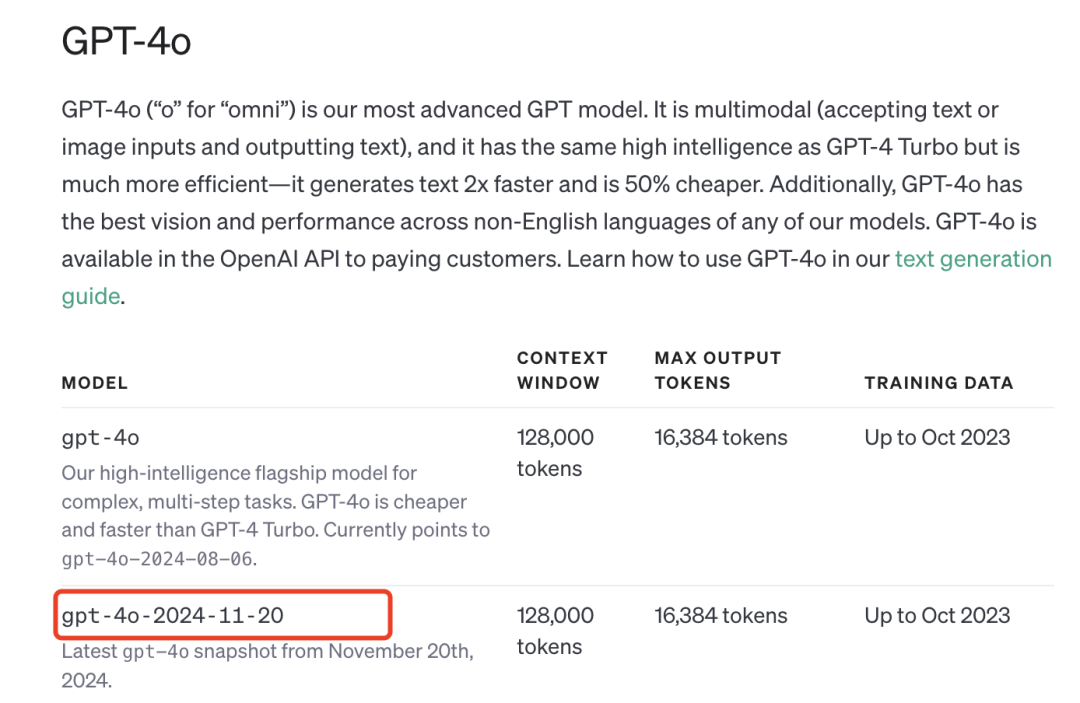This screenshot has width=1080, height=703.
Task: Open the text generation guide link
Action: 973,260
